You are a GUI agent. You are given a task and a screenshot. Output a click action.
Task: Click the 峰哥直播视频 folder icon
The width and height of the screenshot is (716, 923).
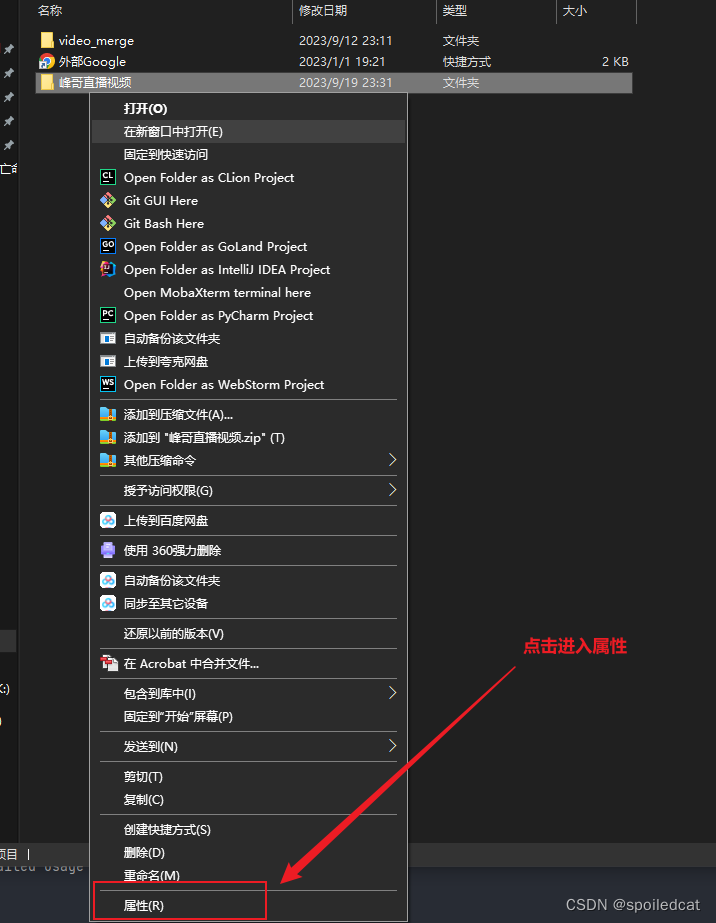coord(47,82)
